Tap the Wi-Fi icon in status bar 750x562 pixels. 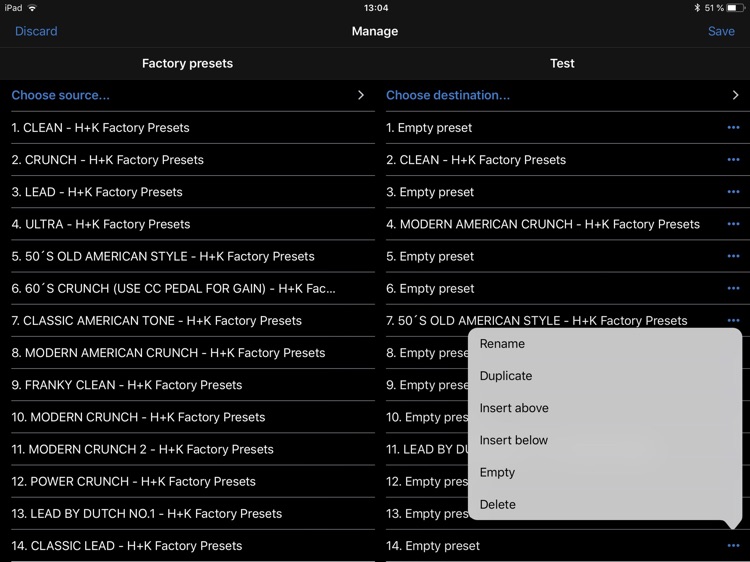coord(32,8)
